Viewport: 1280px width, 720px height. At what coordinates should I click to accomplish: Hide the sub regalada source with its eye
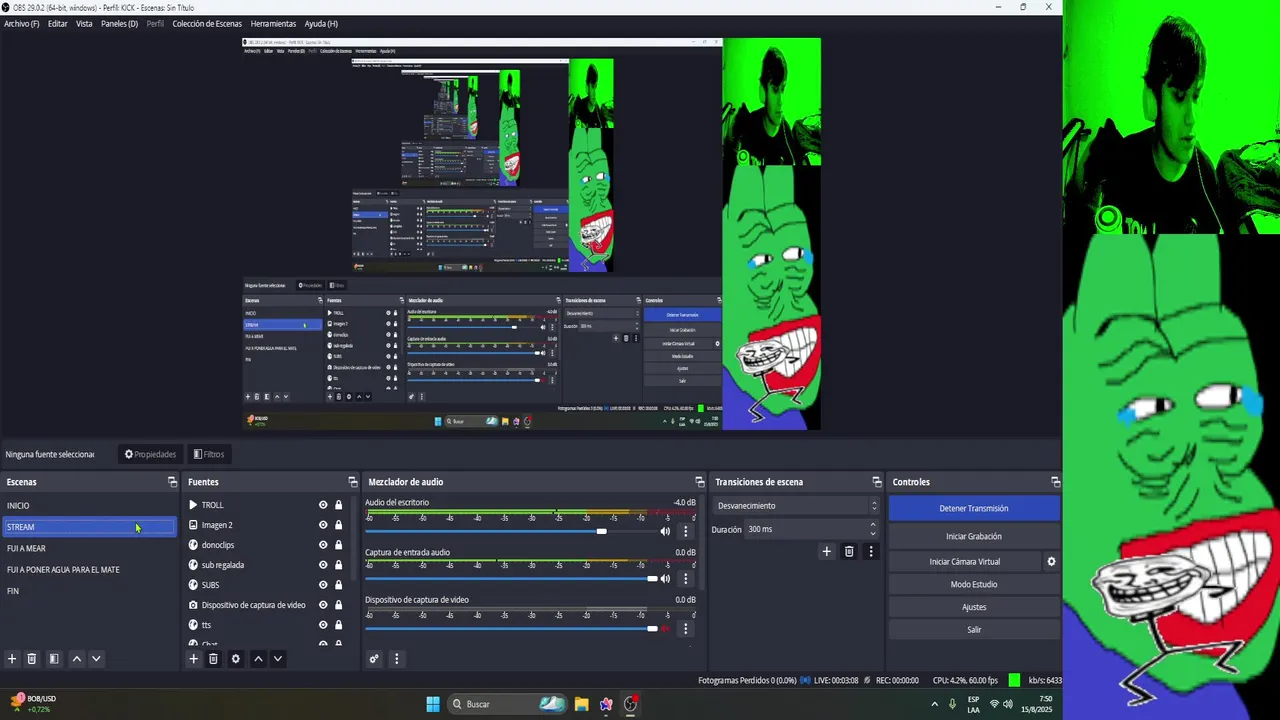323,565
